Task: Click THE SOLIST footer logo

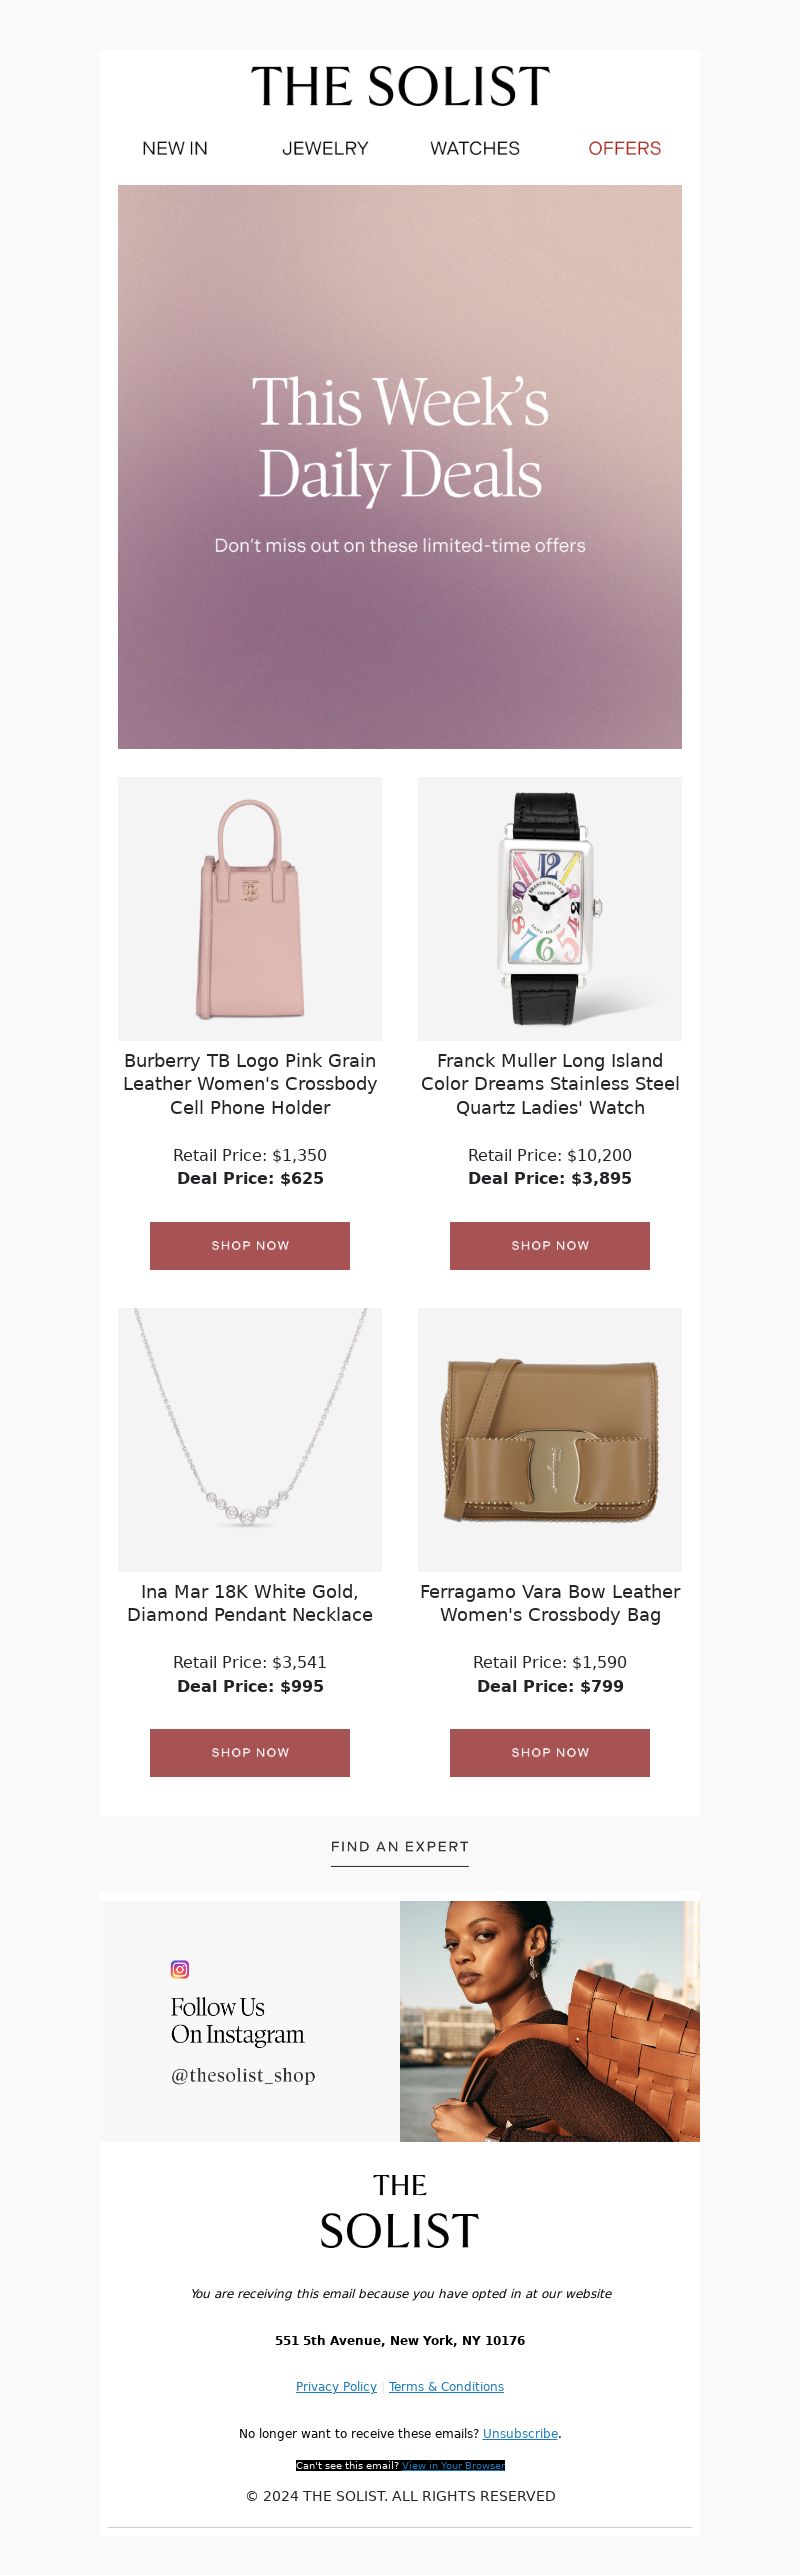Action: 400,2212
